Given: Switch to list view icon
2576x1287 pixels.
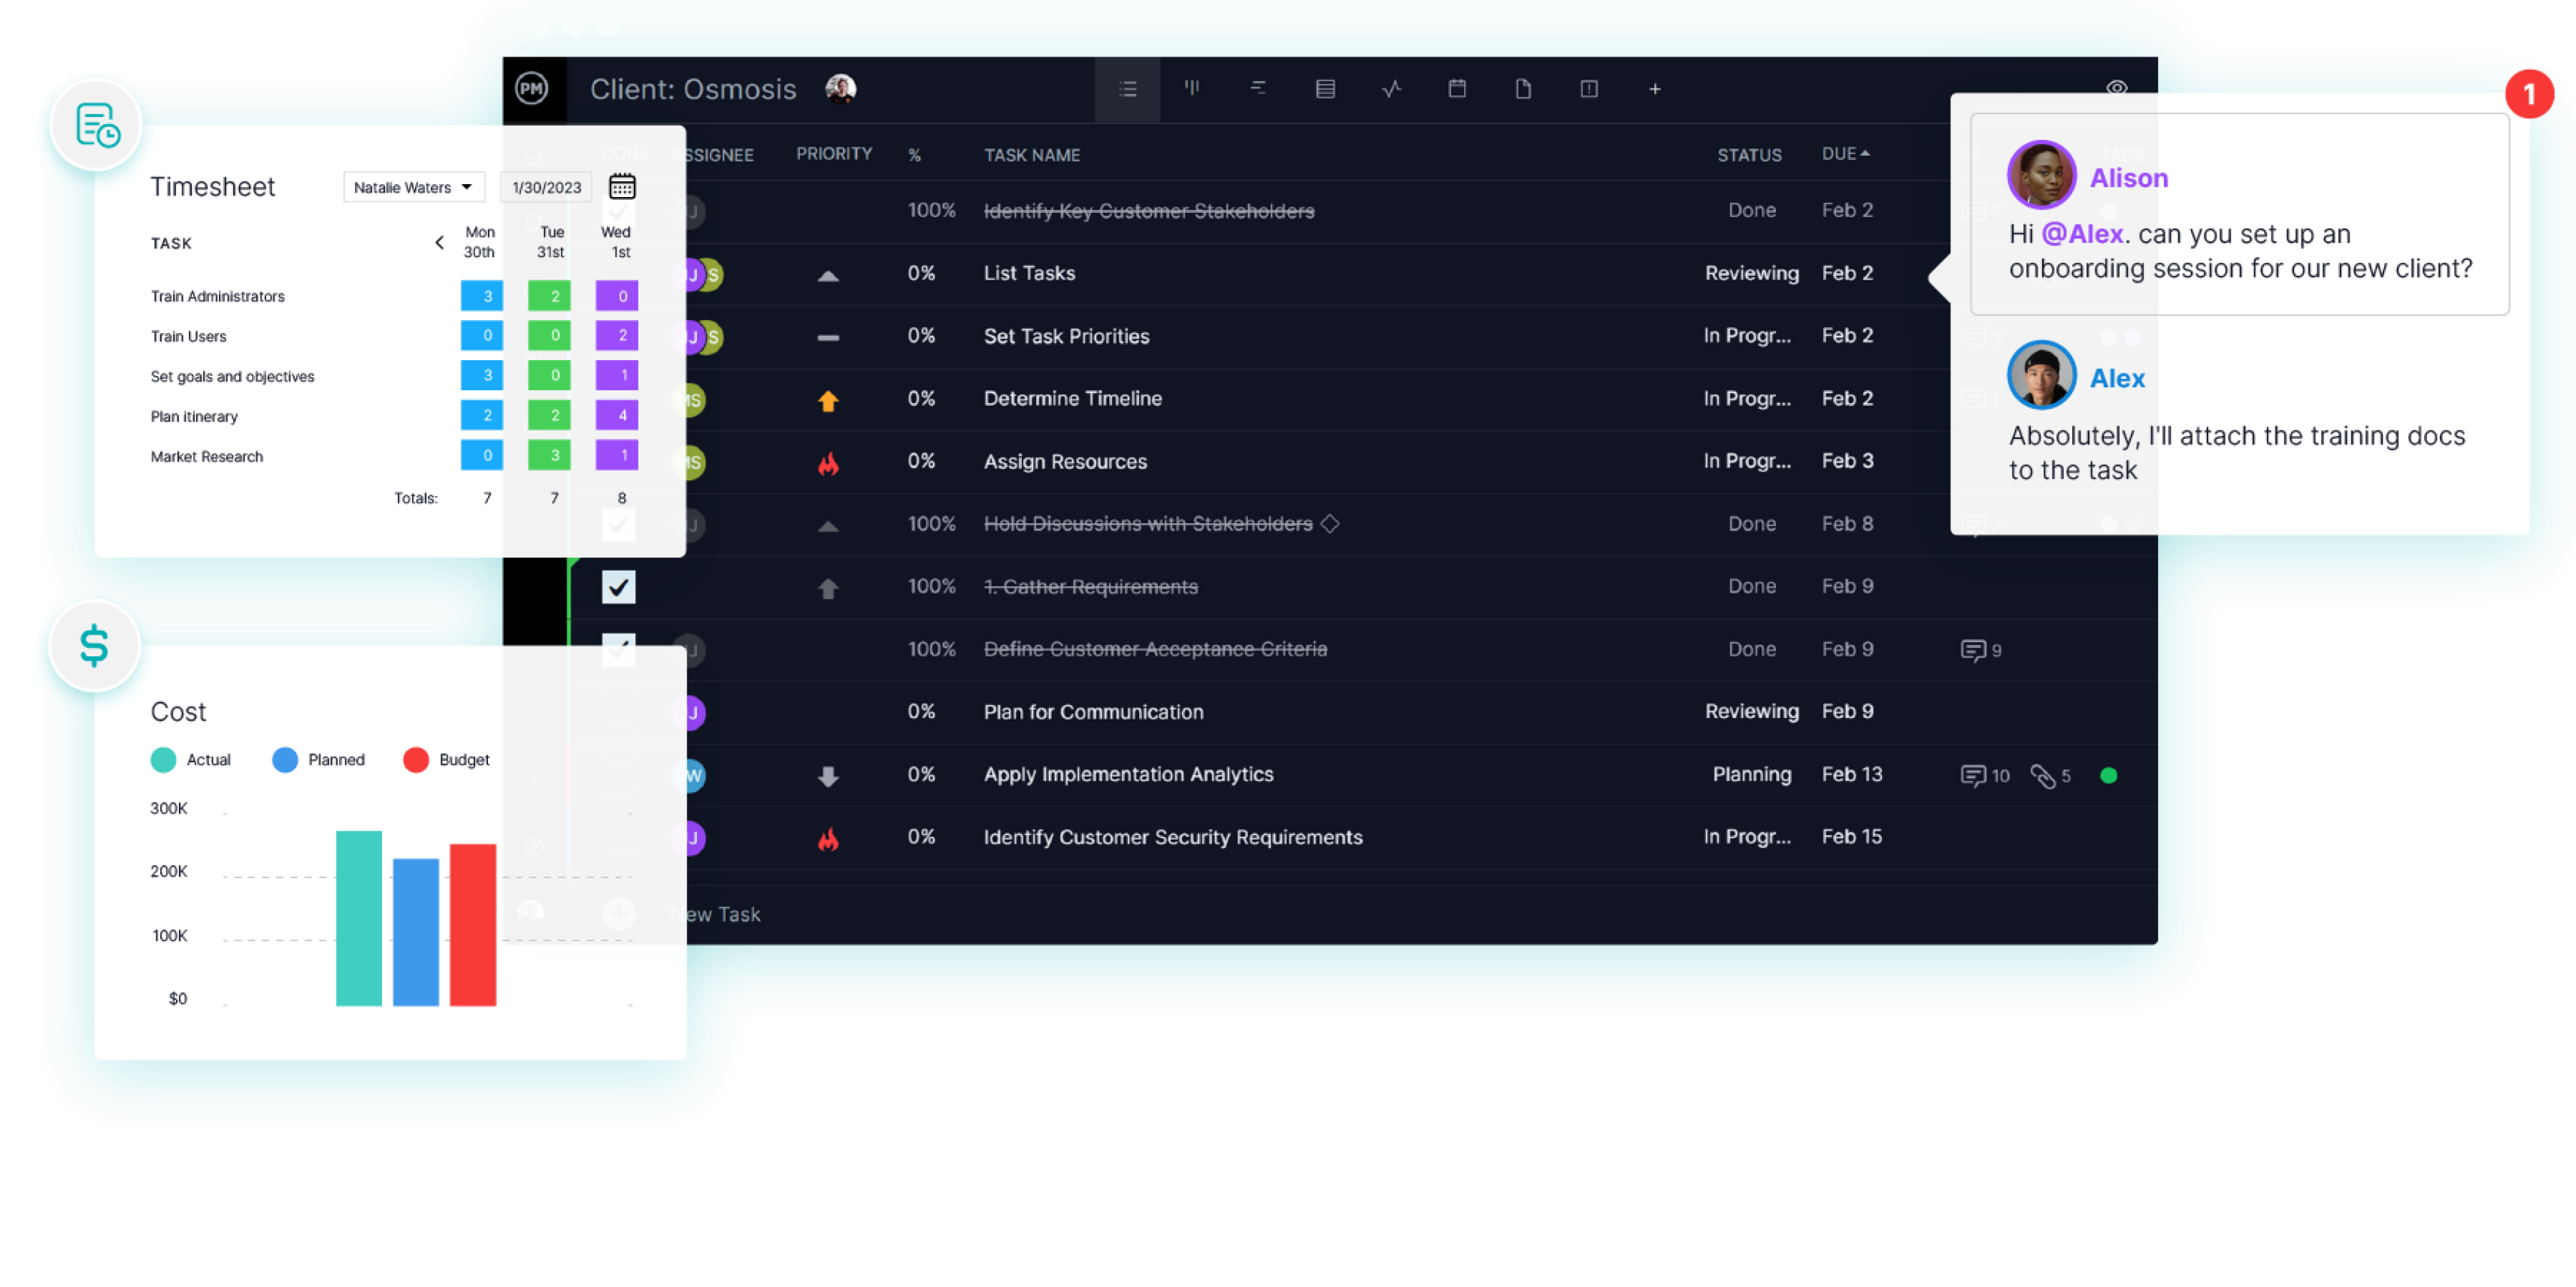Looking at the screenshot, I should point(1127,89).
